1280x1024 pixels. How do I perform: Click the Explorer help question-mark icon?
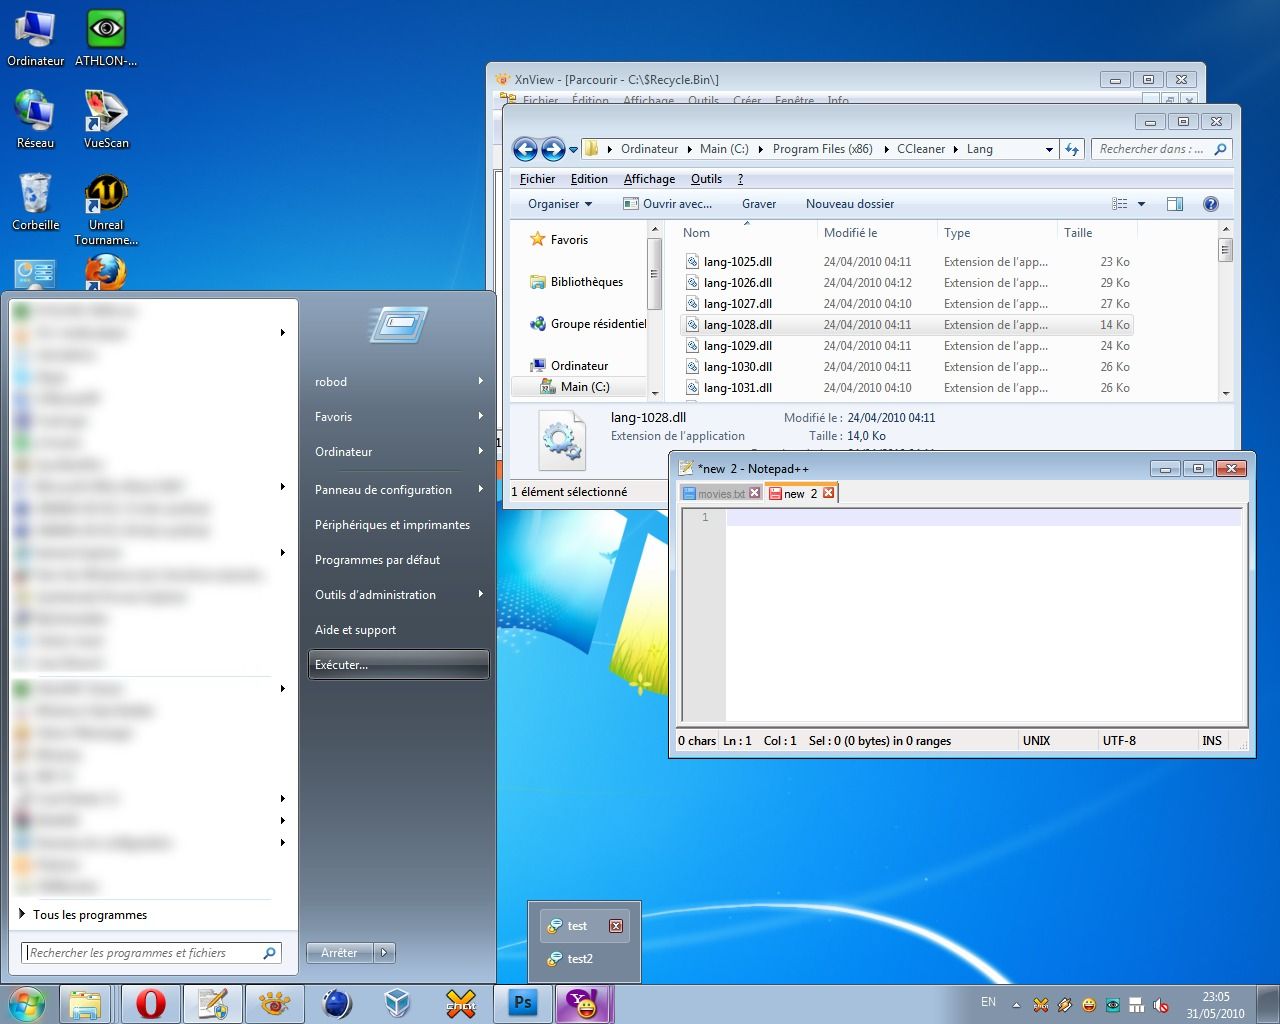(x=1210, y=204)
